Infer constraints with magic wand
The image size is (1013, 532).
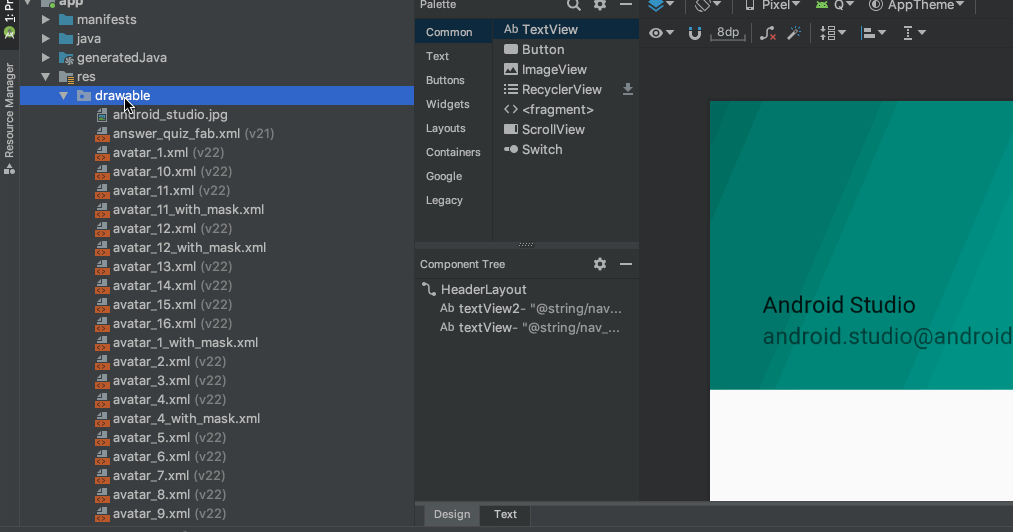pyautogui.click(x=794, y=33)
